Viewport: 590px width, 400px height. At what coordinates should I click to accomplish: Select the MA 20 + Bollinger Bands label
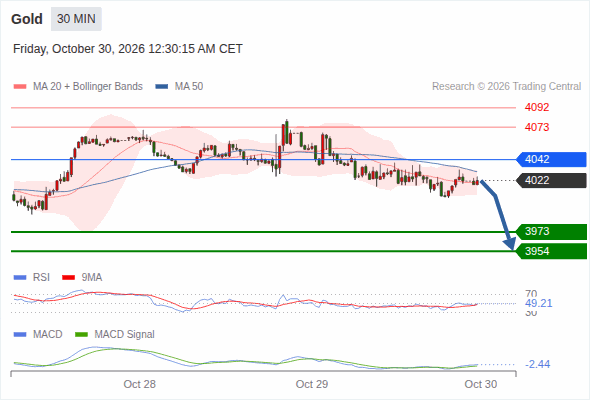tap(88, 87)
